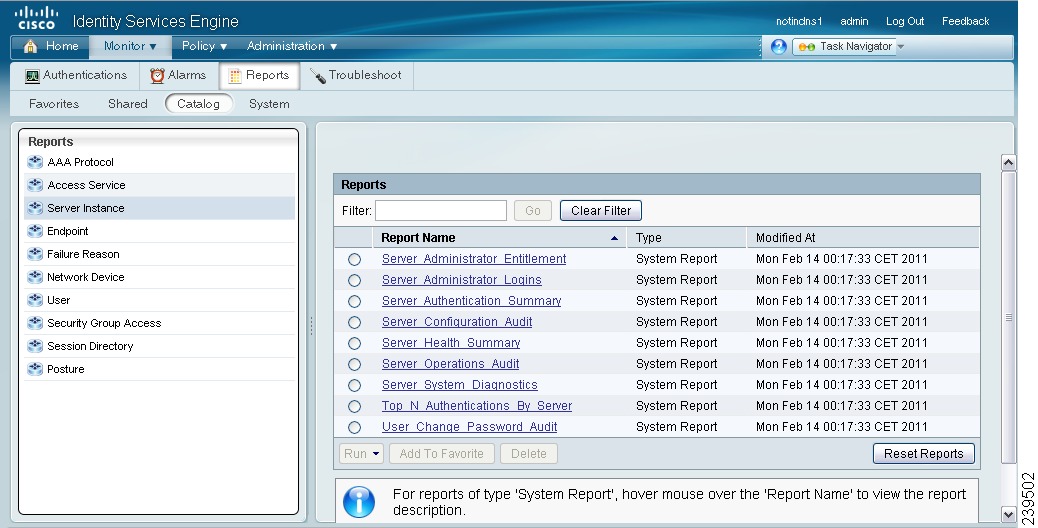Click the Go filter button
This screenshot has width=1038, height=528.
click(x=533, y=210)
